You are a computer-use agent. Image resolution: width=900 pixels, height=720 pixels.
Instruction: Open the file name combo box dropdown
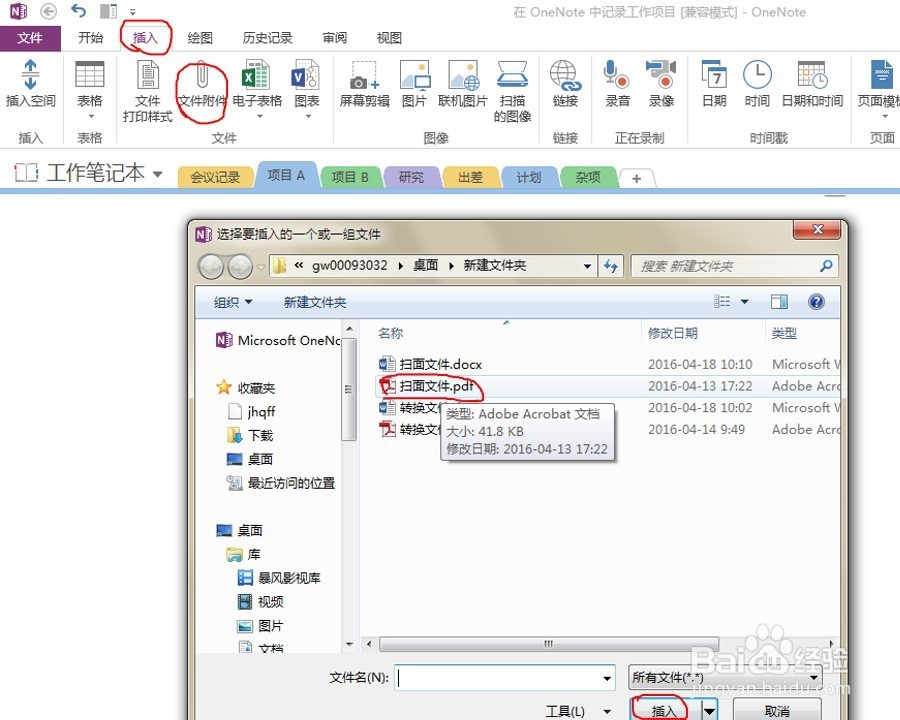click(607, 678)
